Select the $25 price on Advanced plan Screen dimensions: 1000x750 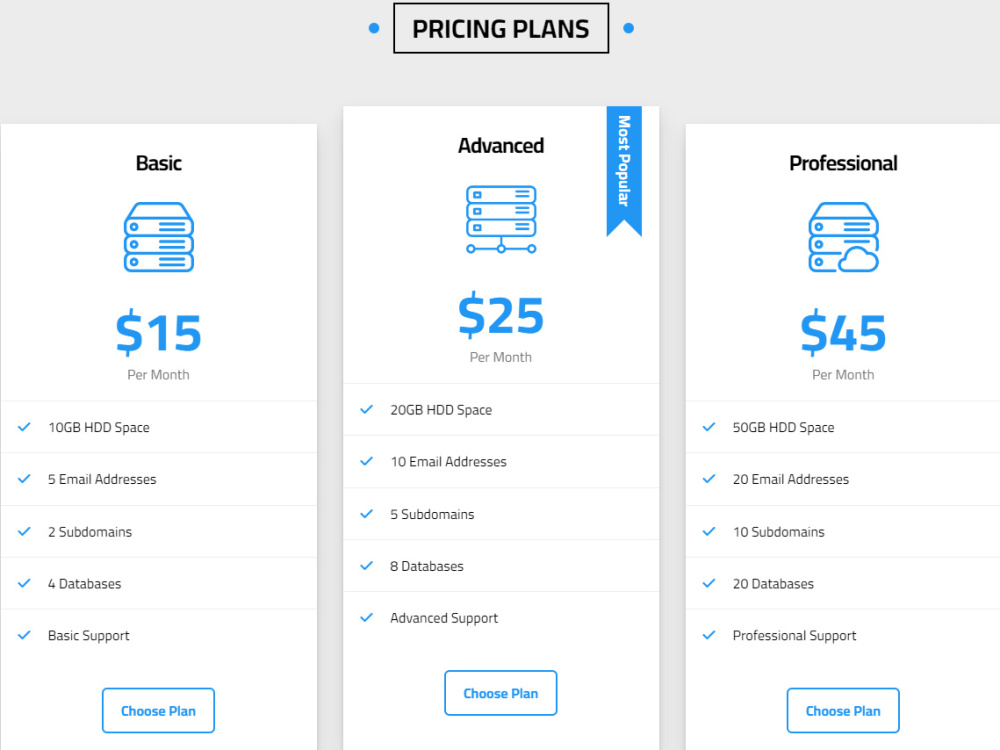click(x=501, y=315)
